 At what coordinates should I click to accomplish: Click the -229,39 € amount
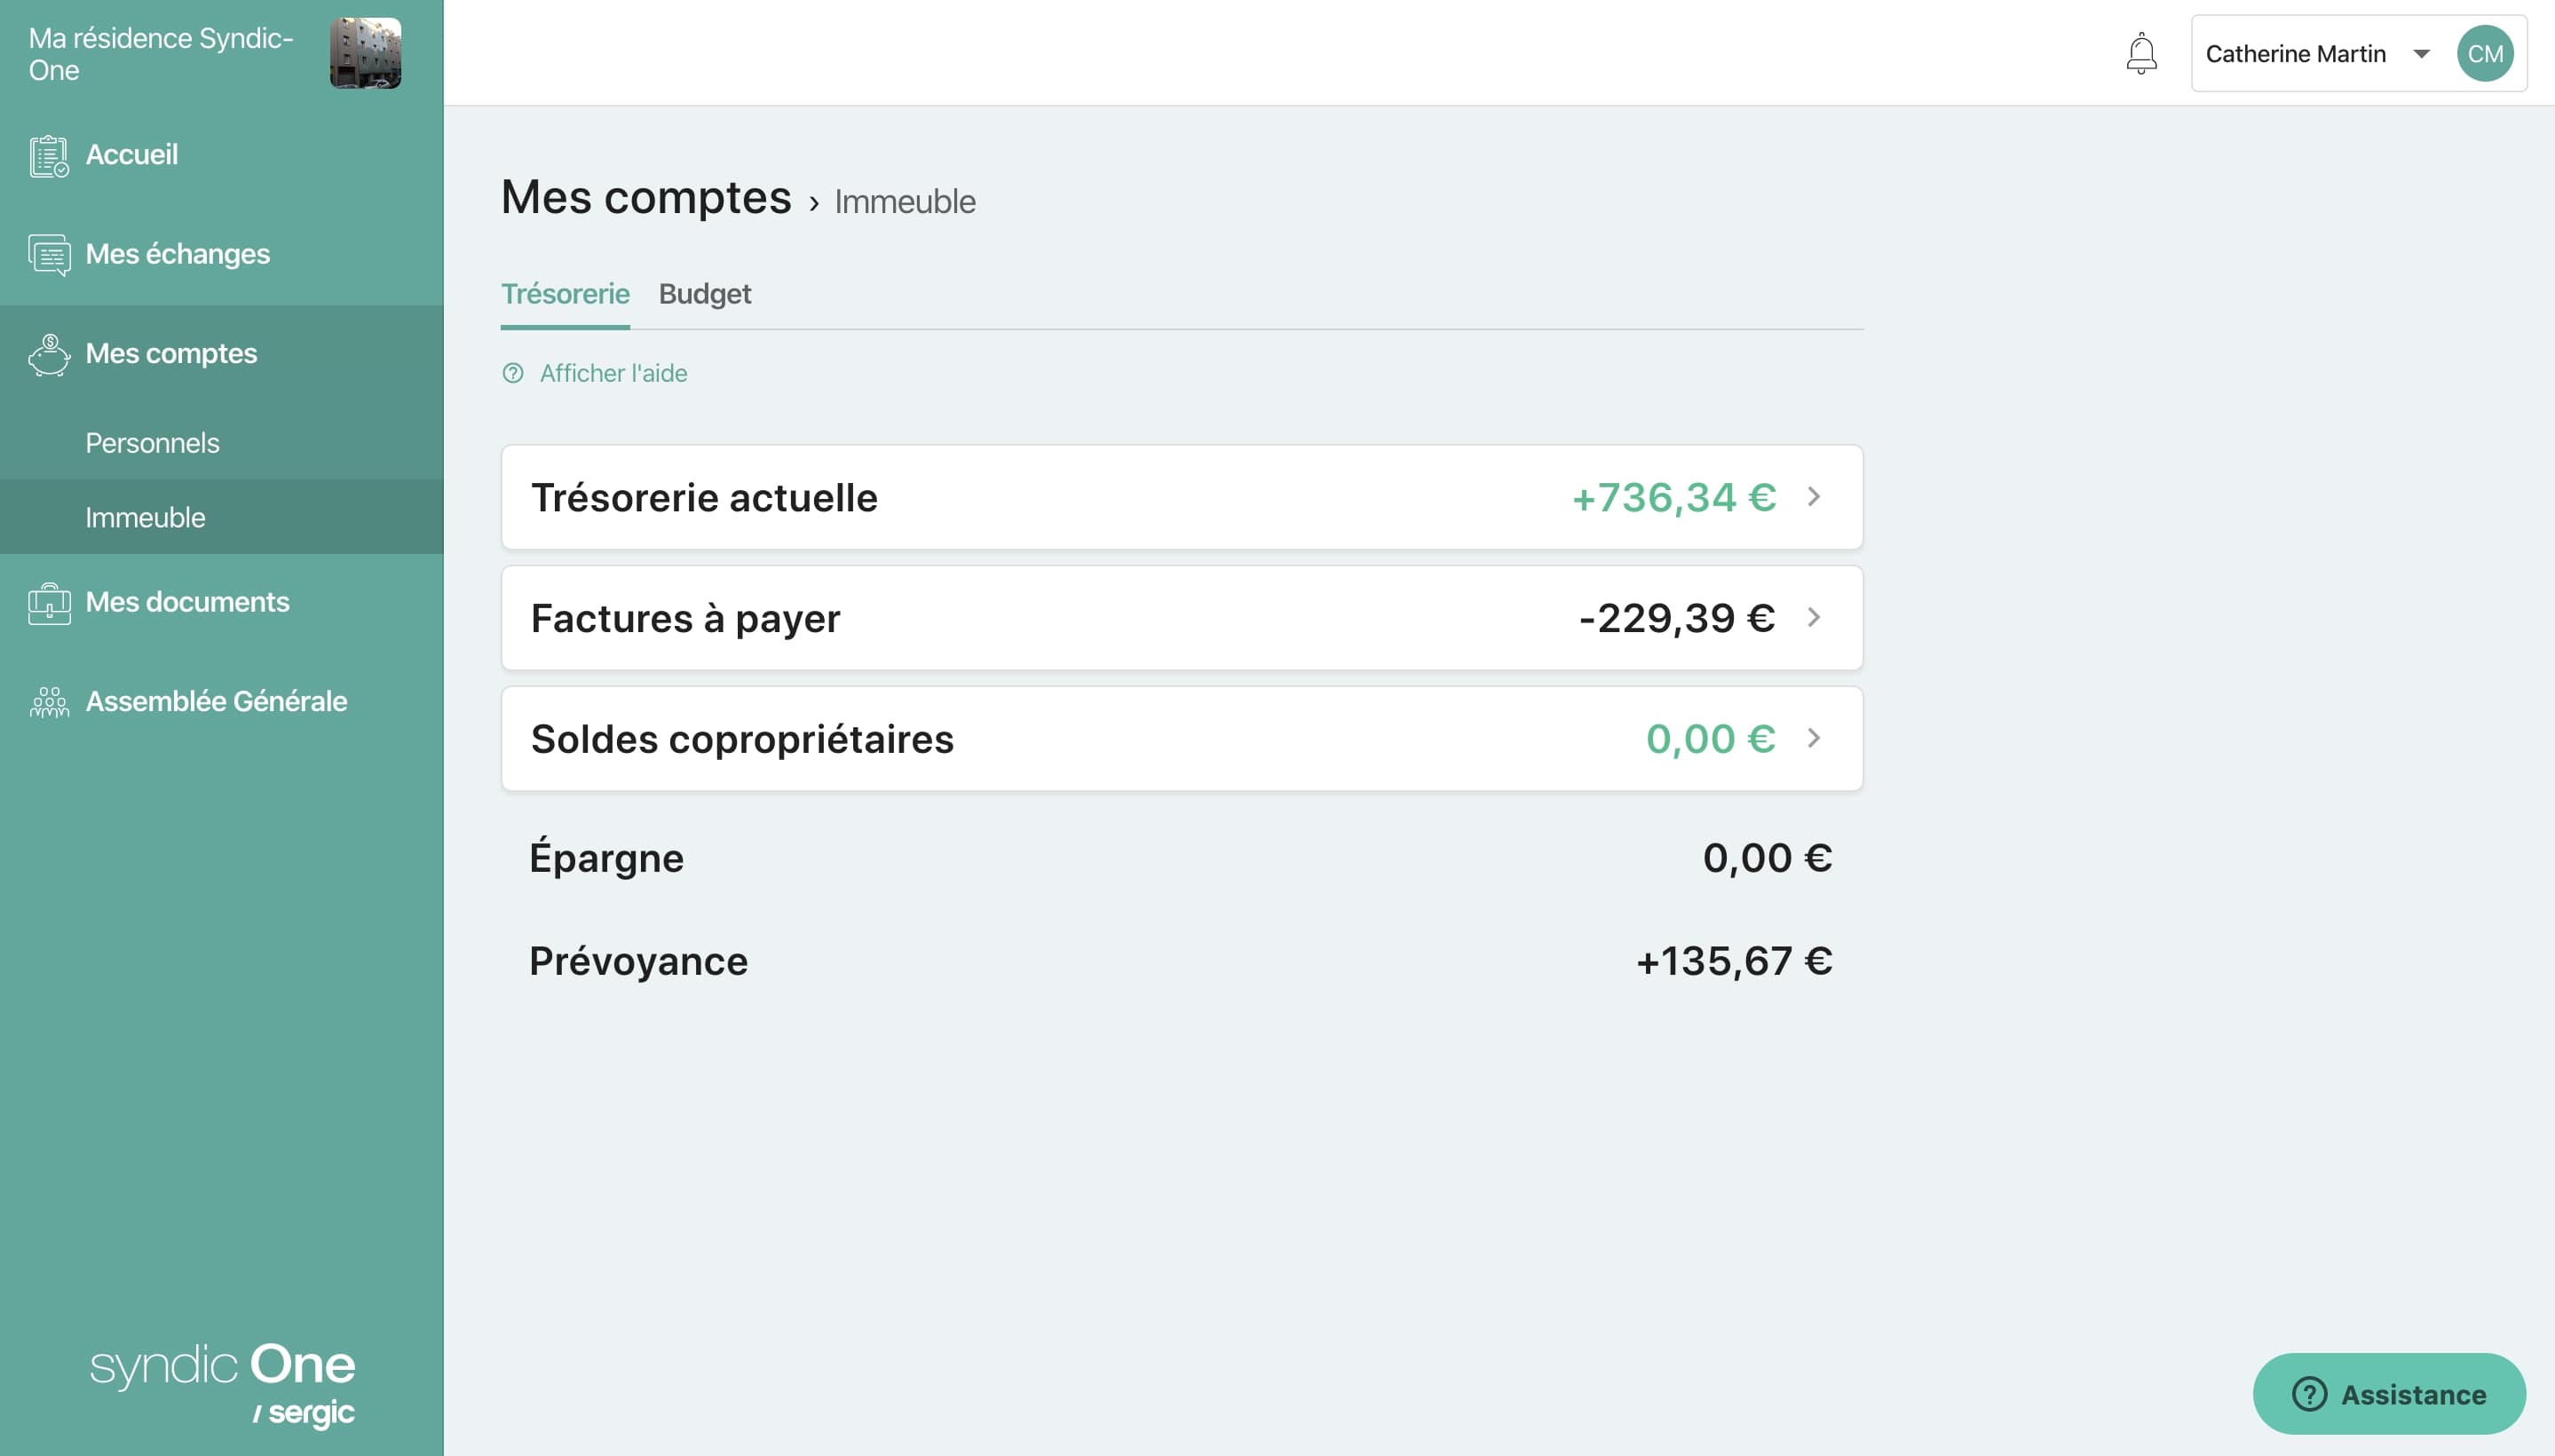tap(1677, 618)
